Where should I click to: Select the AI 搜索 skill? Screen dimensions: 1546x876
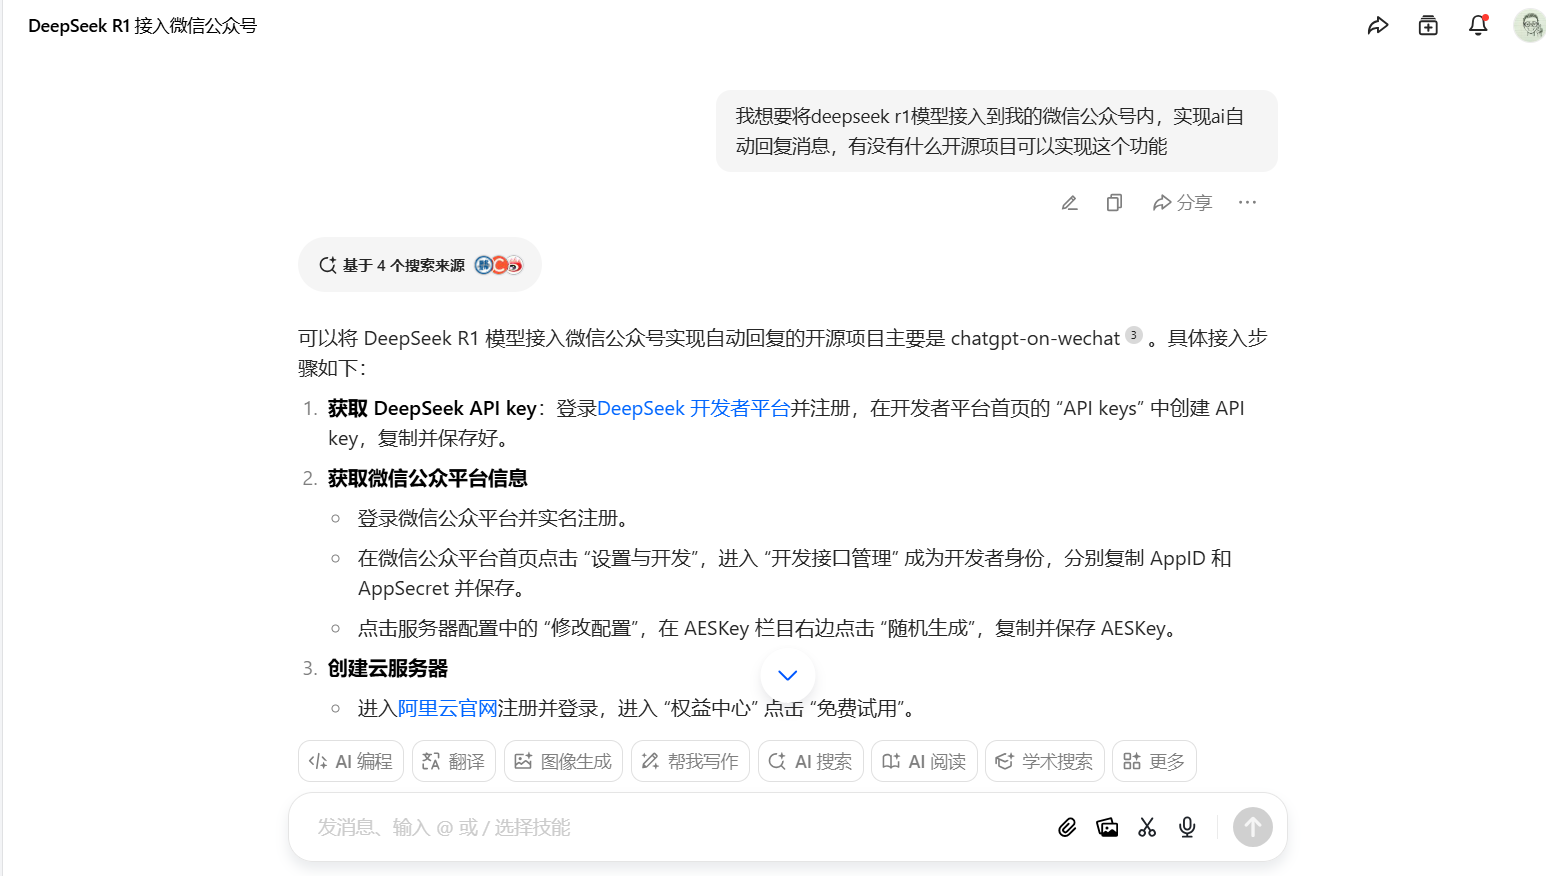(810, 761)
